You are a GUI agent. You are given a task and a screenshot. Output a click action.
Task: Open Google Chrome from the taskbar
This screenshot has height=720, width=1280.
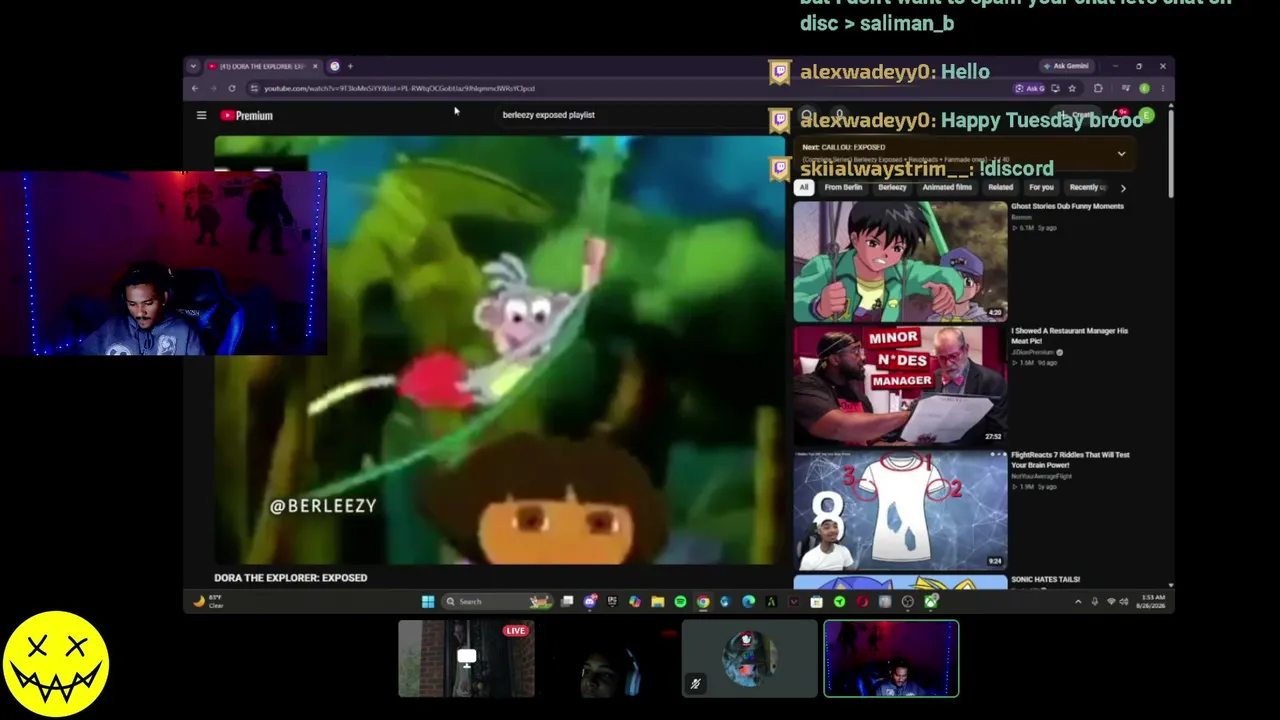703,601
